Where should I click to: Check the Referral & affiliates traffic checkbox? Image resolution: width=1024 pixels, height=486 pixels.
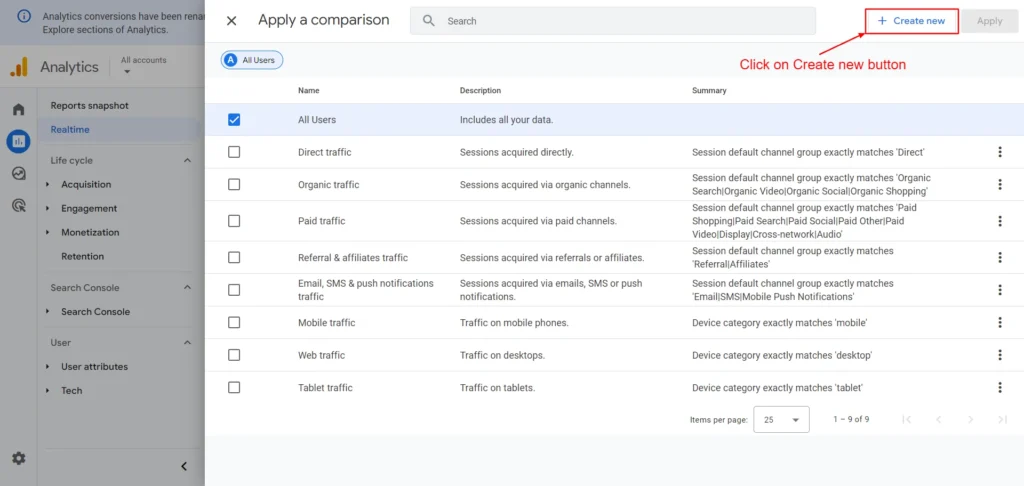(x=234, y=257)
